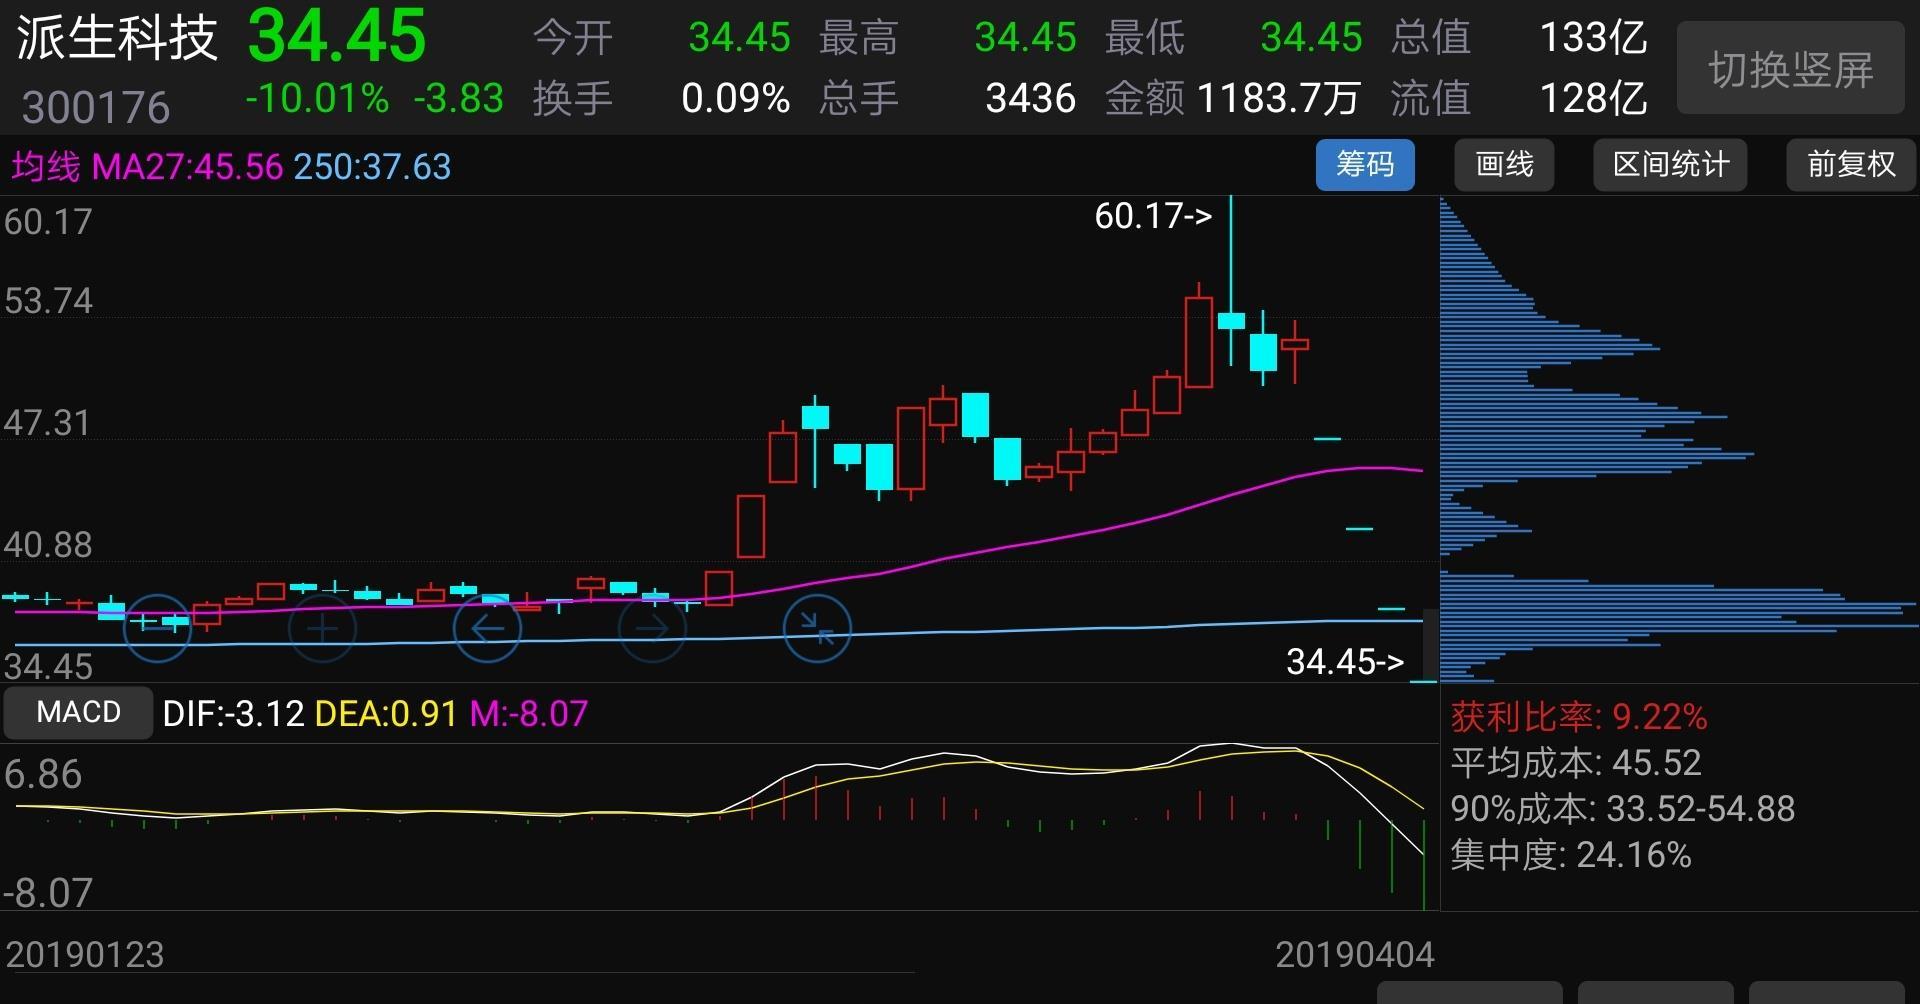Tap the M:-8.07 MACD value
The height and width of the screenshot is (1004, 1920).
tap(529, 713)
